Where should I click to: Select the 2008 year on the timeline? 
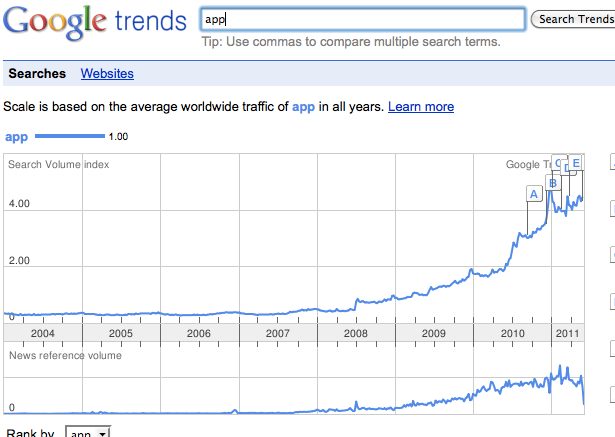356,333
